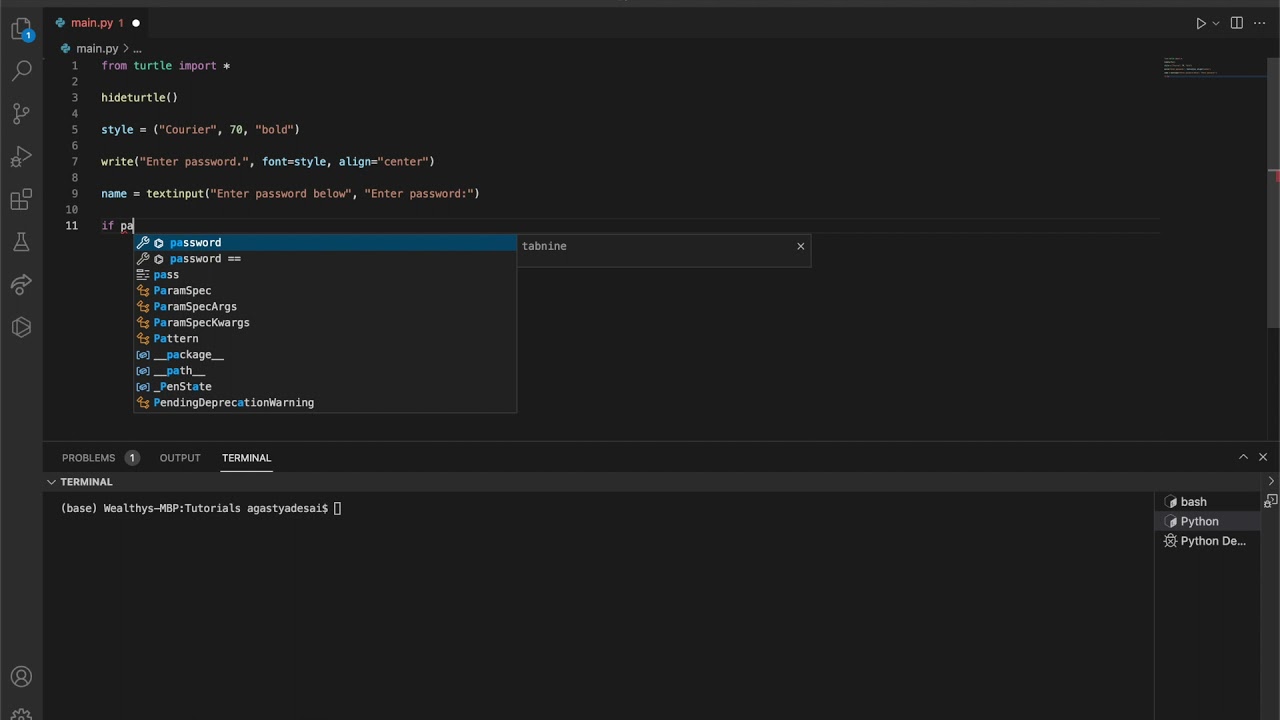Click the terminal prompt input area
1280x720 pixels.
coord(337,508)
